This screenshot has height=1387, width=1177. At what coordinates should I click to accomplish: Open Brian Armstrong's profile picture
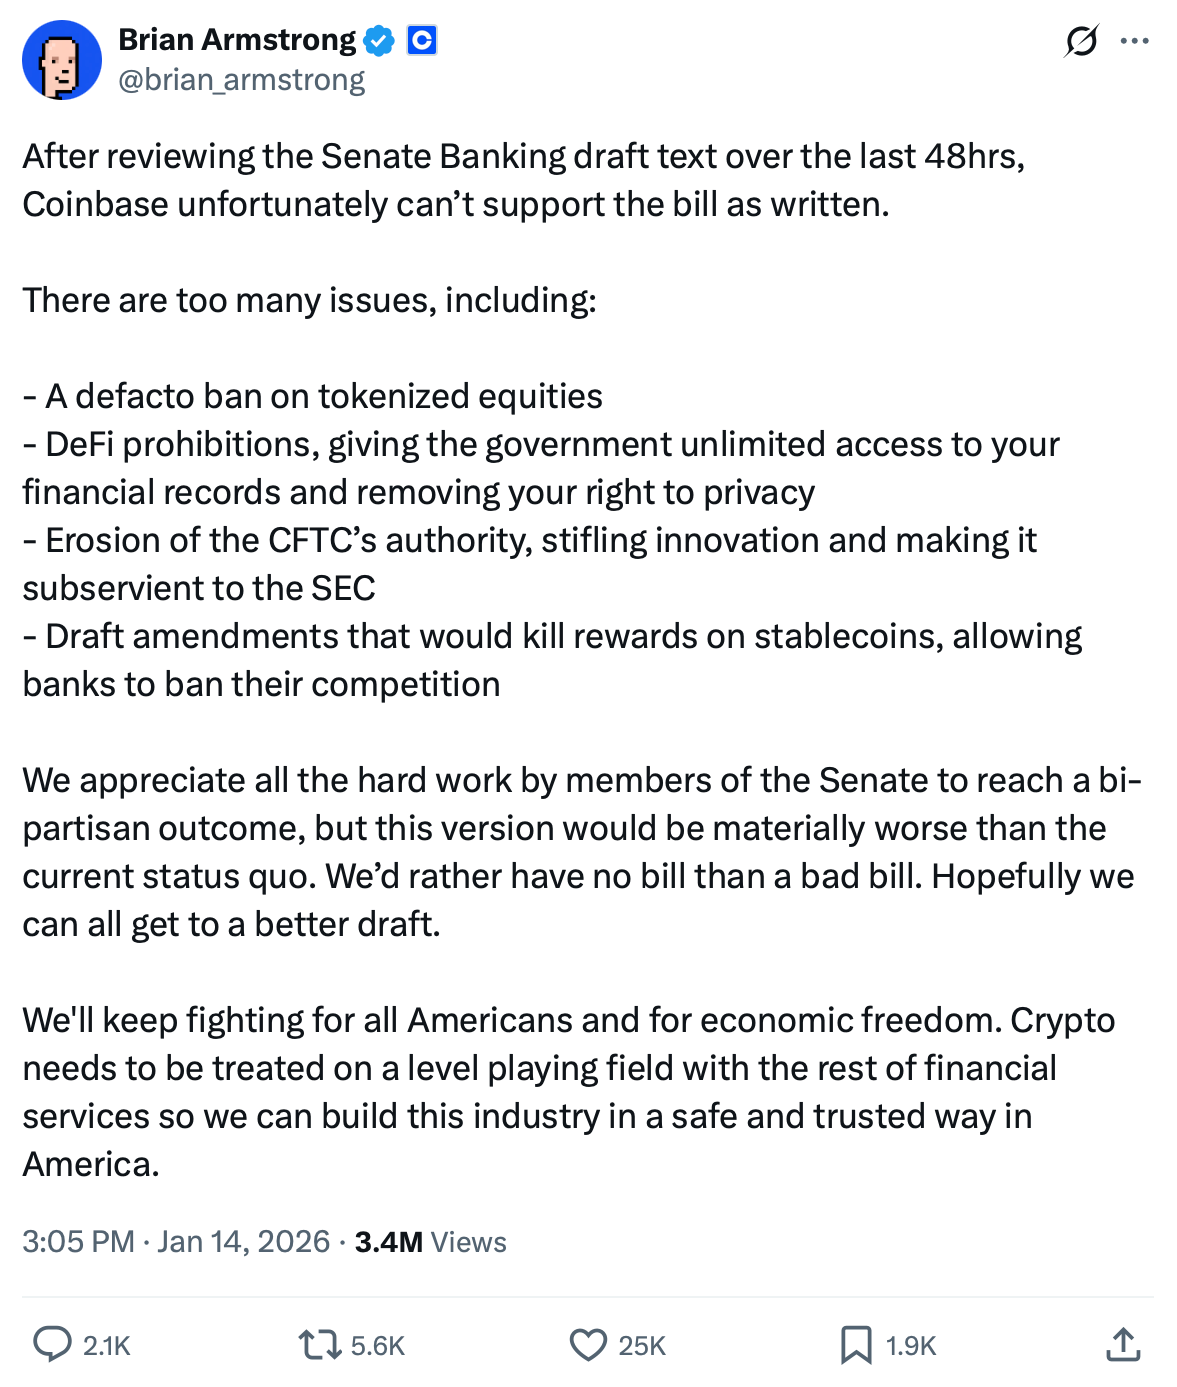coord(62,60)
